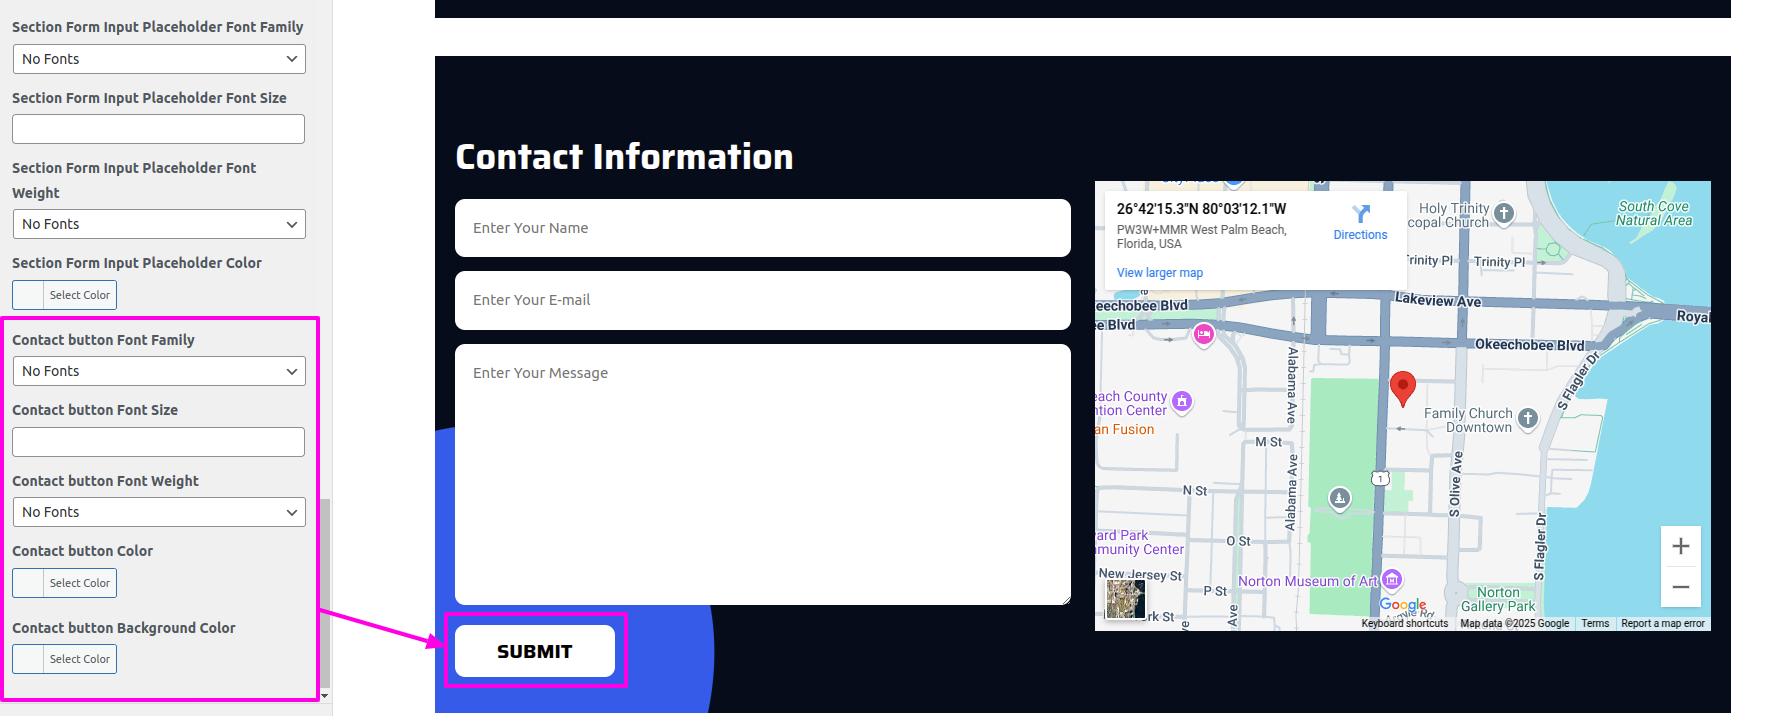Click the map coordinates 26°42'15.3"N text
1790x716 pixels.
tap(1201, 209)
